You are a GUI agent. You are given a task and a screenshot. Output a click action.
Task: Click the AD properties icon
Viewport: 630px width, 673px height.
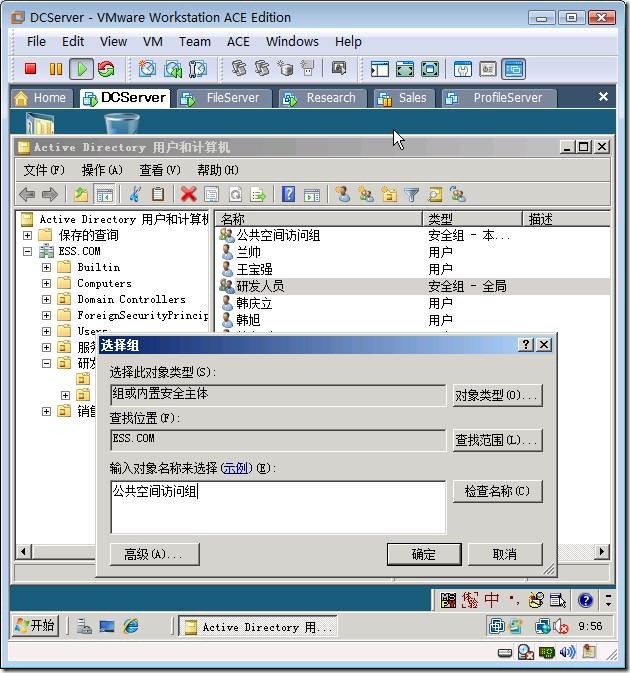pos(211,194)
